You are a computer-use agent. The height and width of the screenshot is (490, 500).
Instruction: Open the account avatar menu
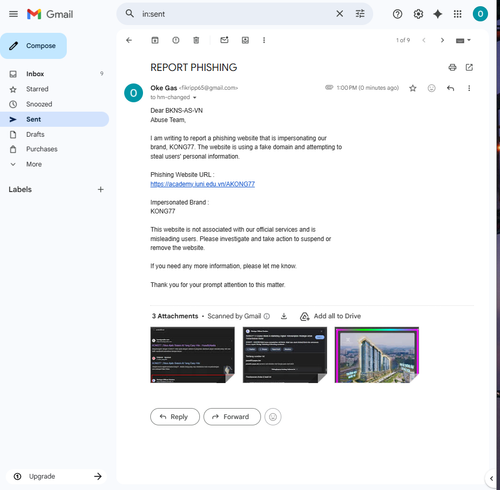coord(480,14)
